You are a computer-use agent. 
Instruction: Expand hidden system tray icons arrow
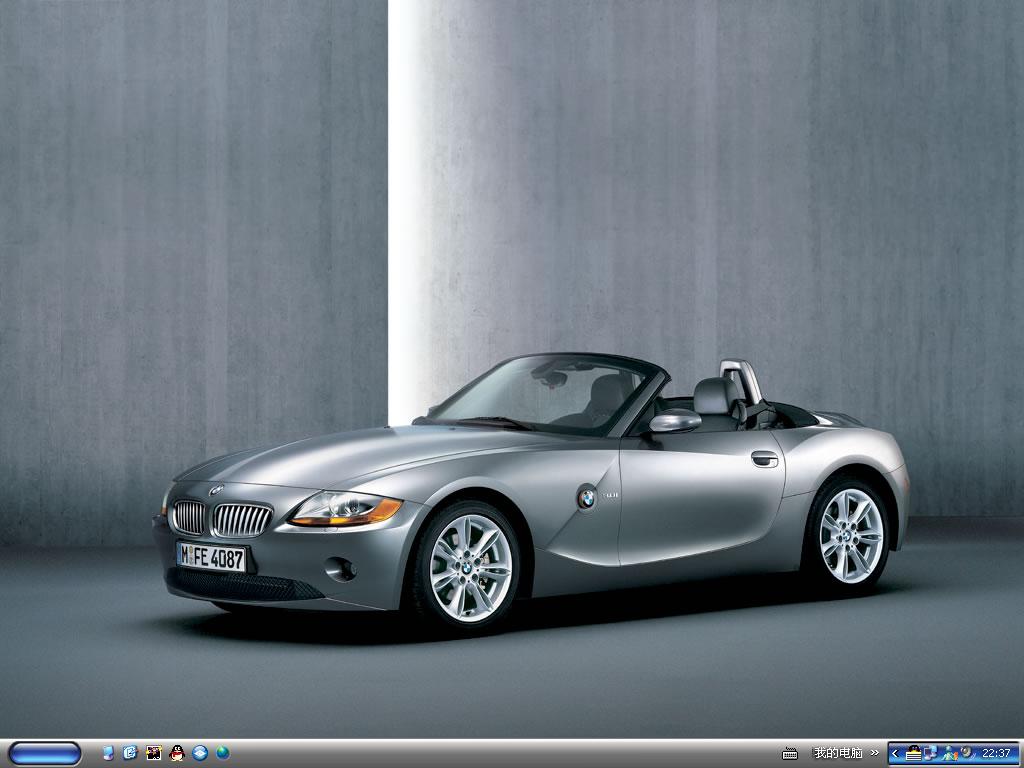896,753
